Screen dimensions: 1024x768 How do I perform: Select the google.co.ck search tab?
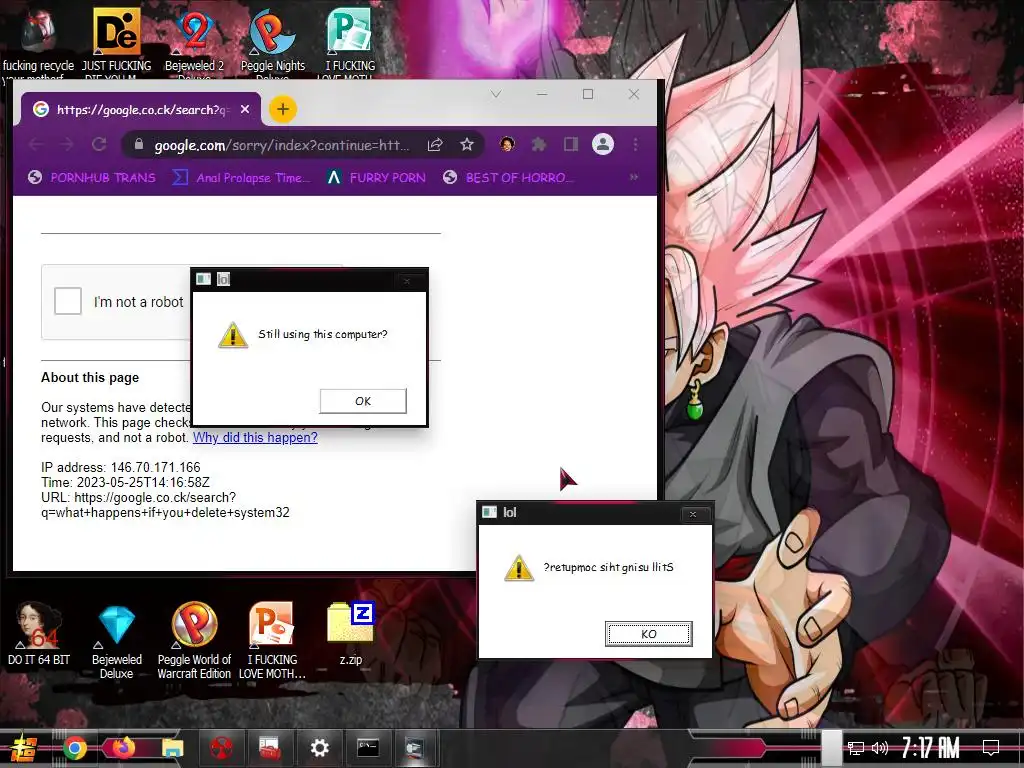142,109
